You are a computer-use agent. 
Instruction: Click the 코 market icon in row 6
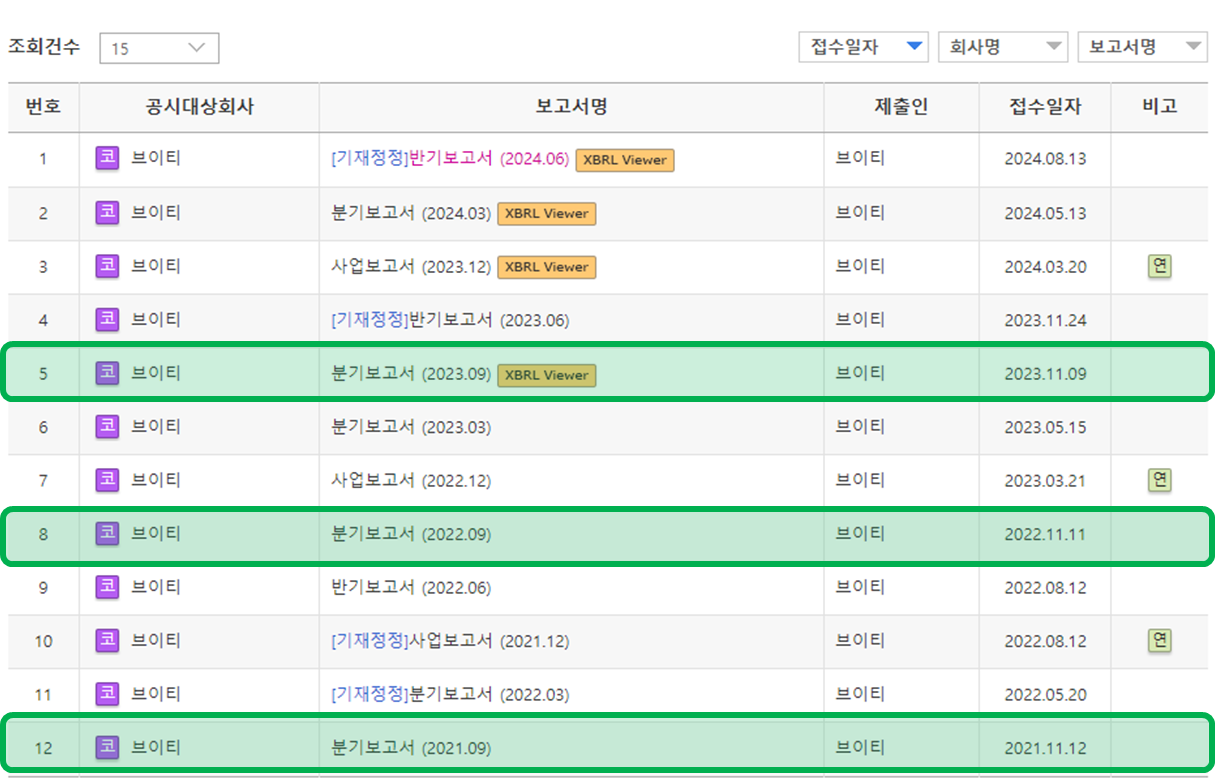click(x=107, y=426)
